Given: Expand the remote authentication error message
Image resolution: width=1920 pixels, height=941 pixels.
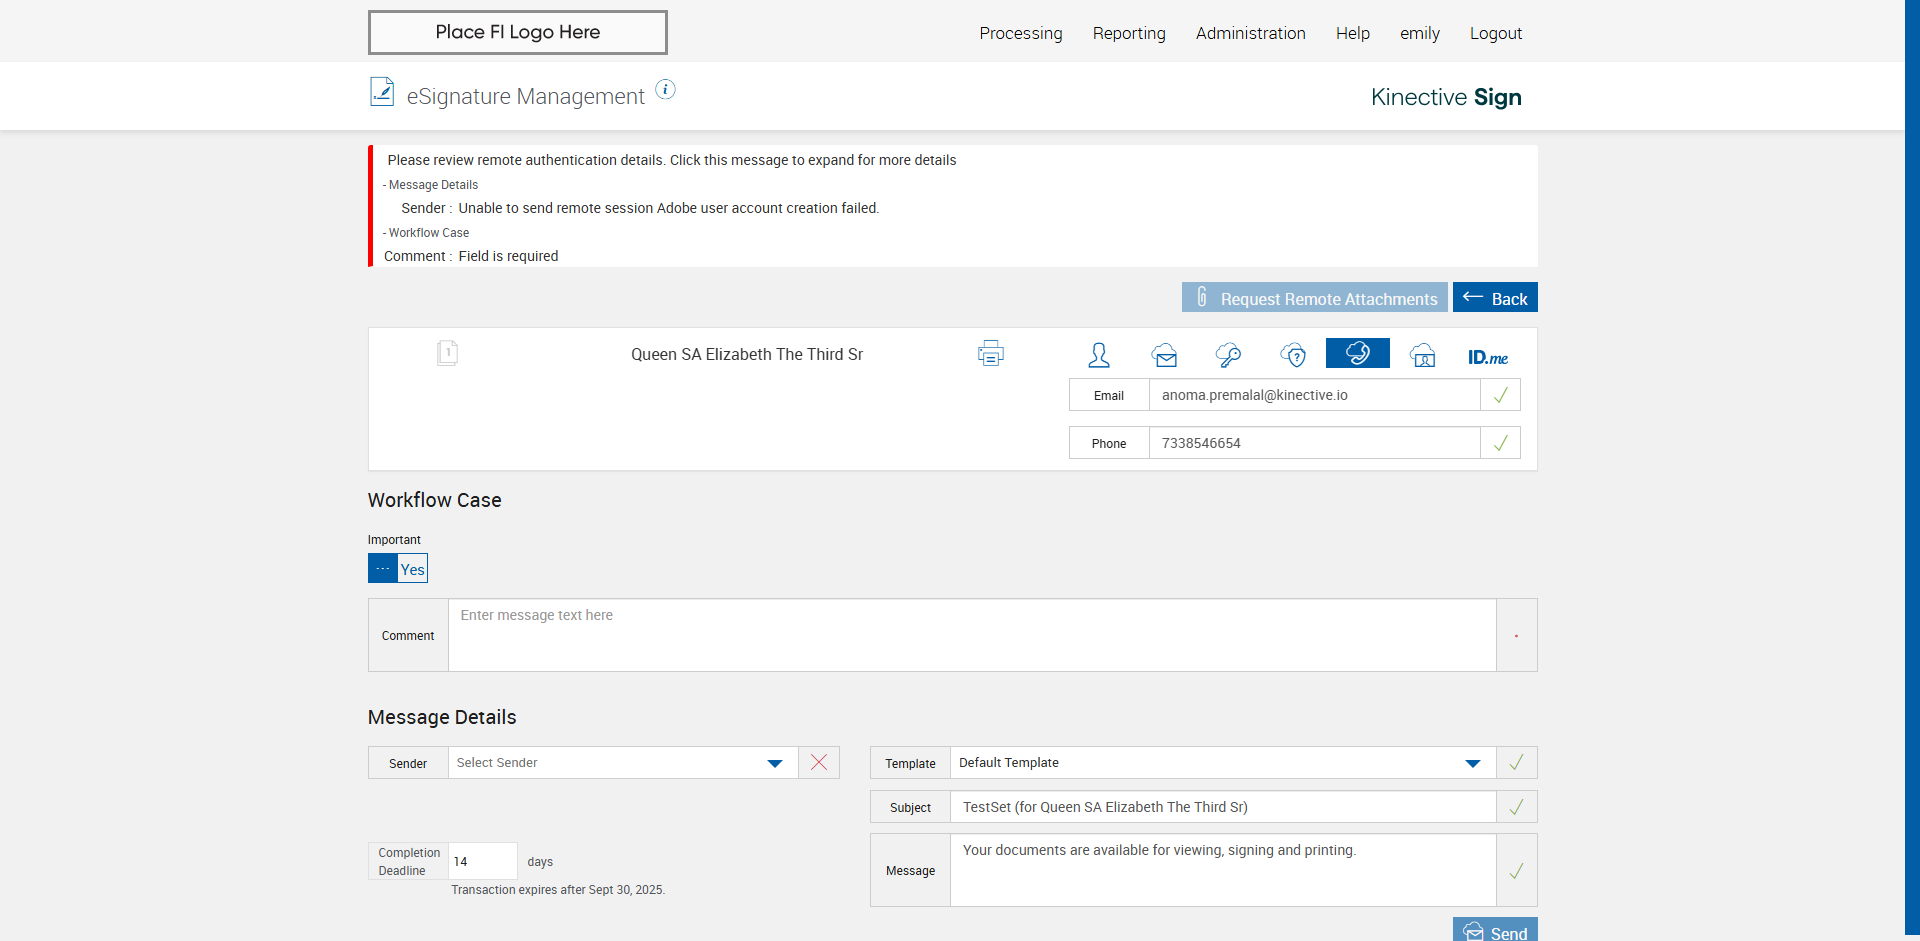Looking at the screenshot, I should pyautogui.click(x=671, y=160).
